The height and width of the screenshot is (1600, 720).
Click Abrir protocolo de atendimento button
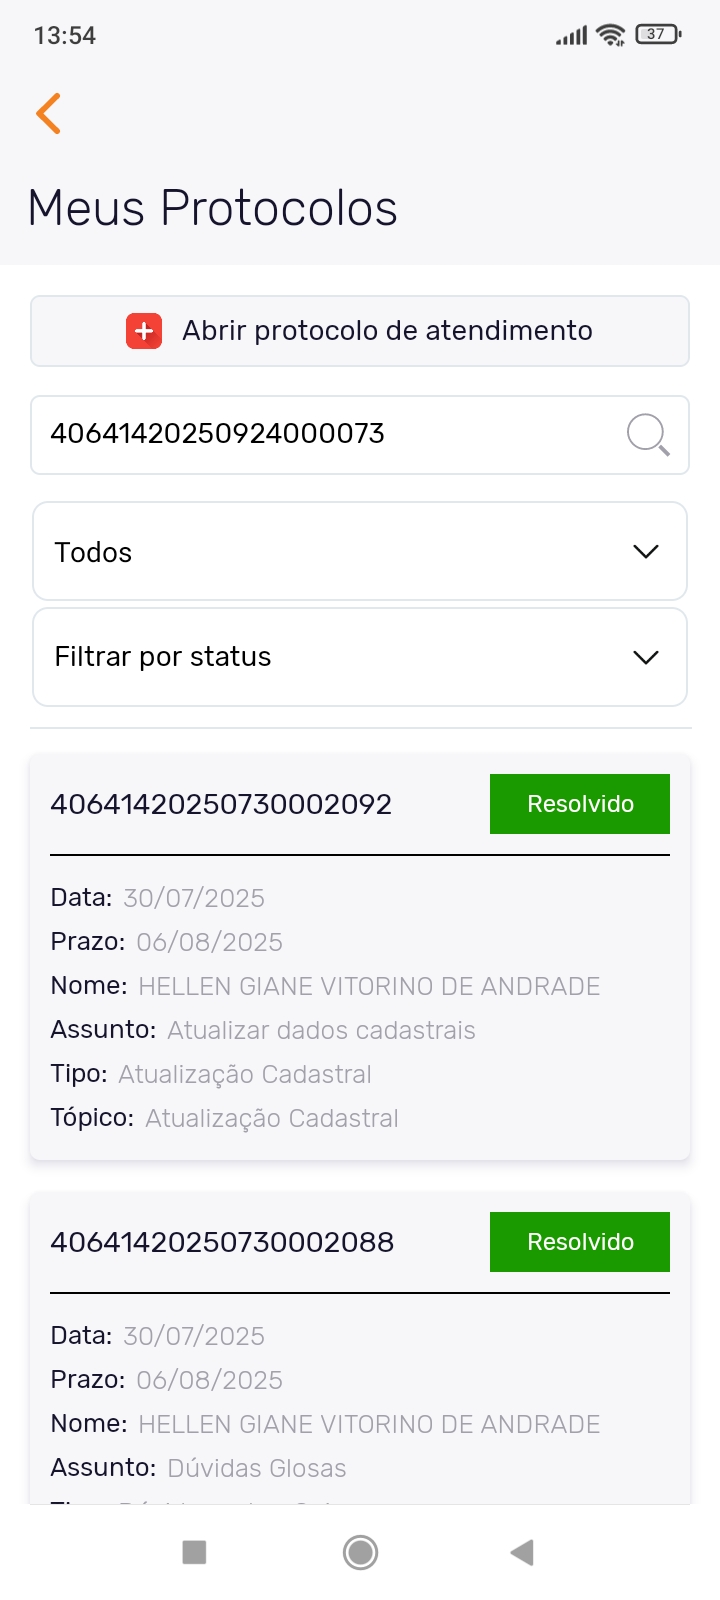386,331
